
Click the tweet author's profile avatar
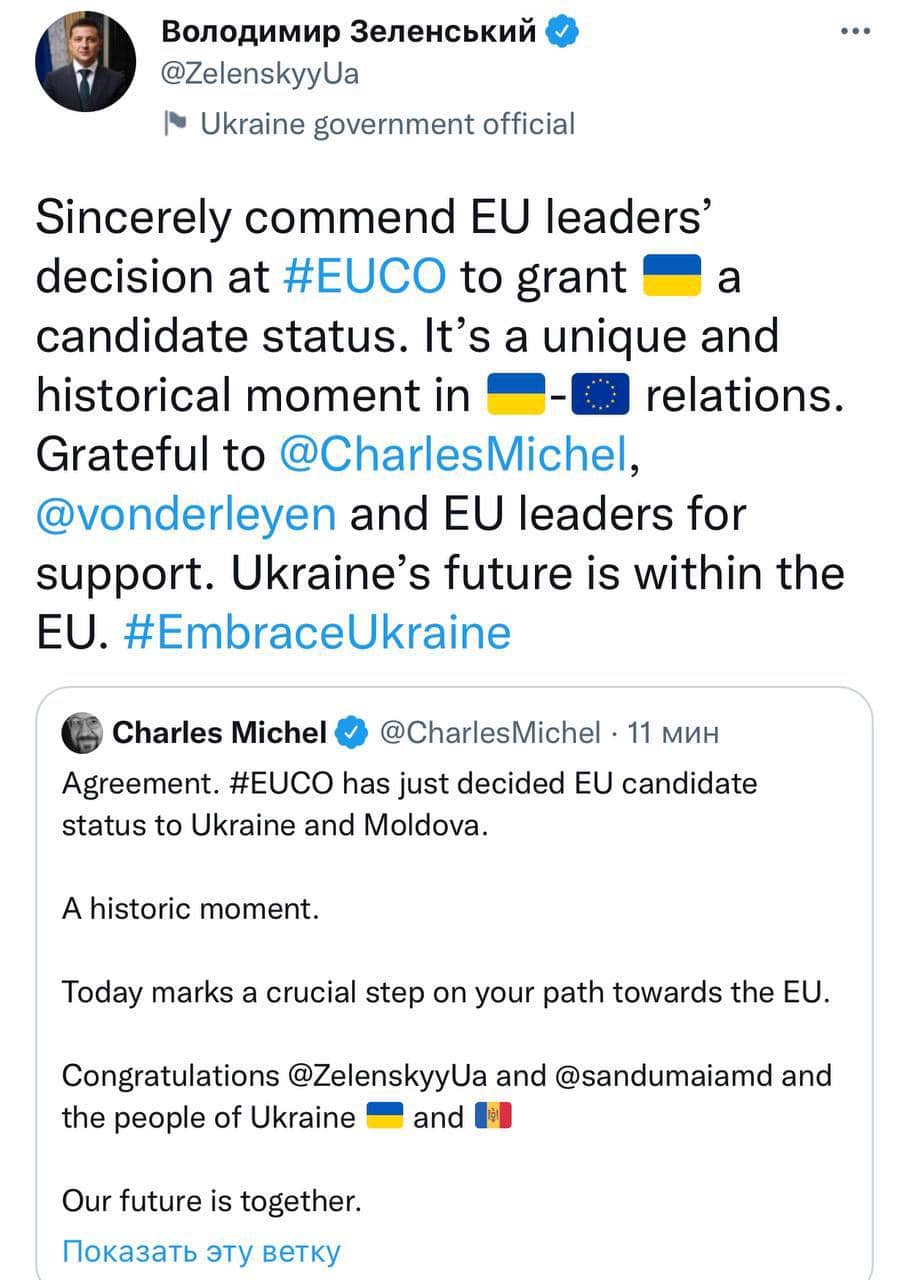pos(84,64)
